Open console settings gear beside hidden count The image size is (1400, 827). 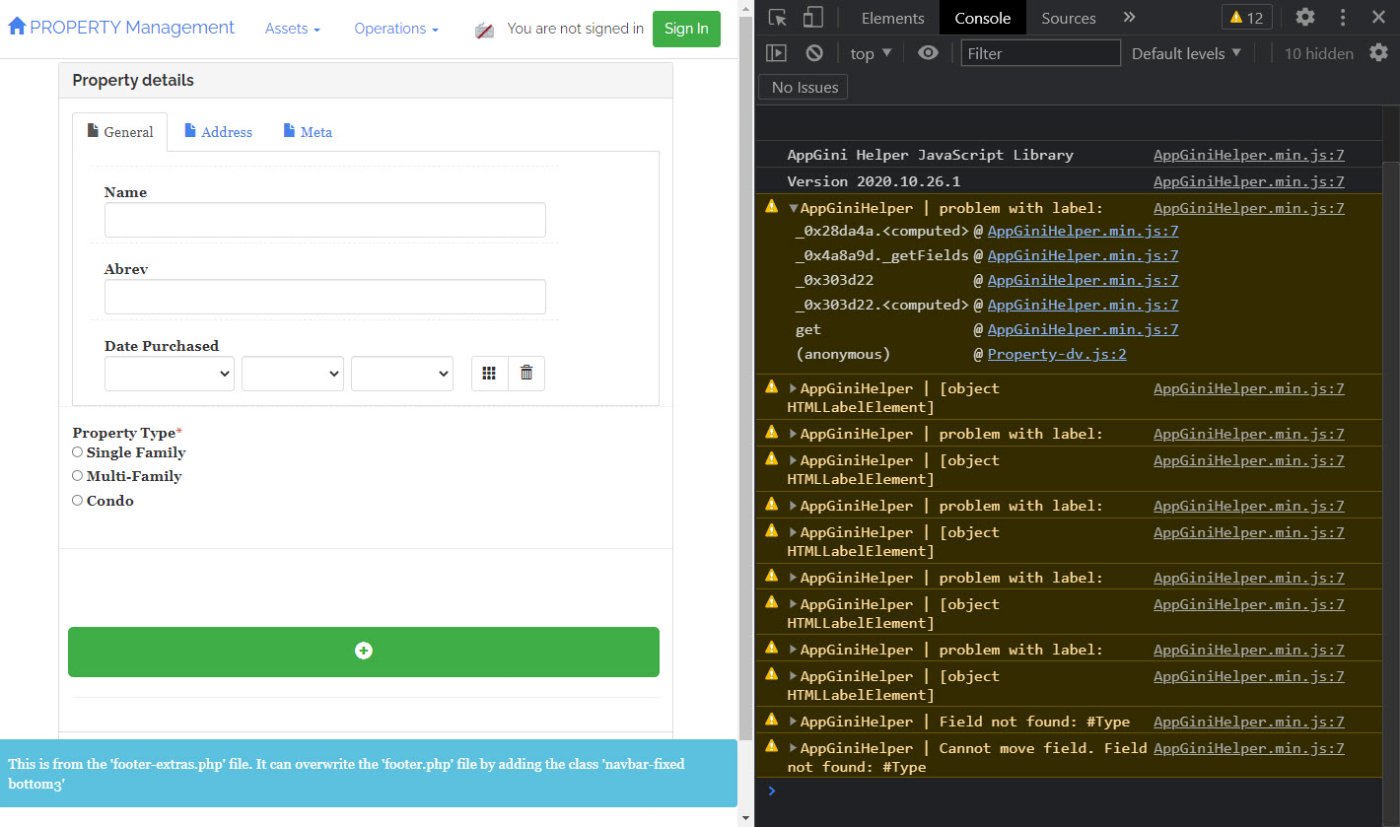[1379, 53]
